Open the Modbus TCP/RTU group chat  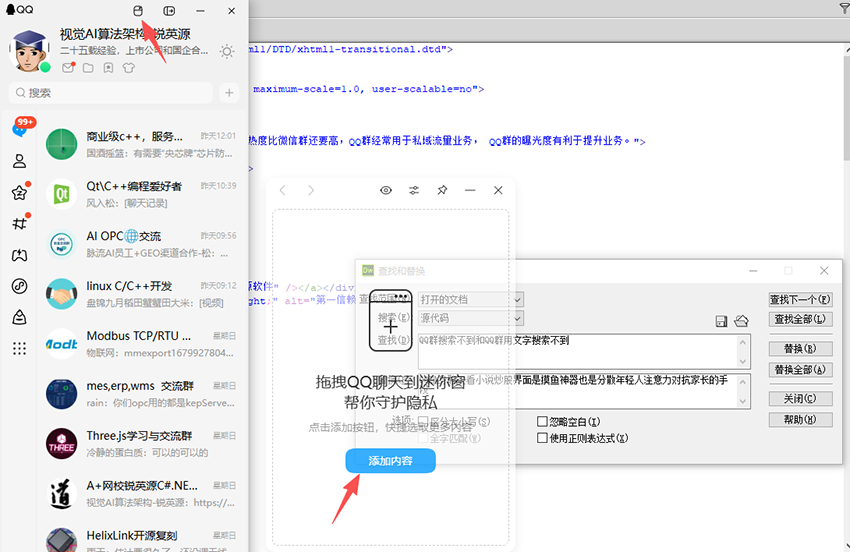[142, 344]
